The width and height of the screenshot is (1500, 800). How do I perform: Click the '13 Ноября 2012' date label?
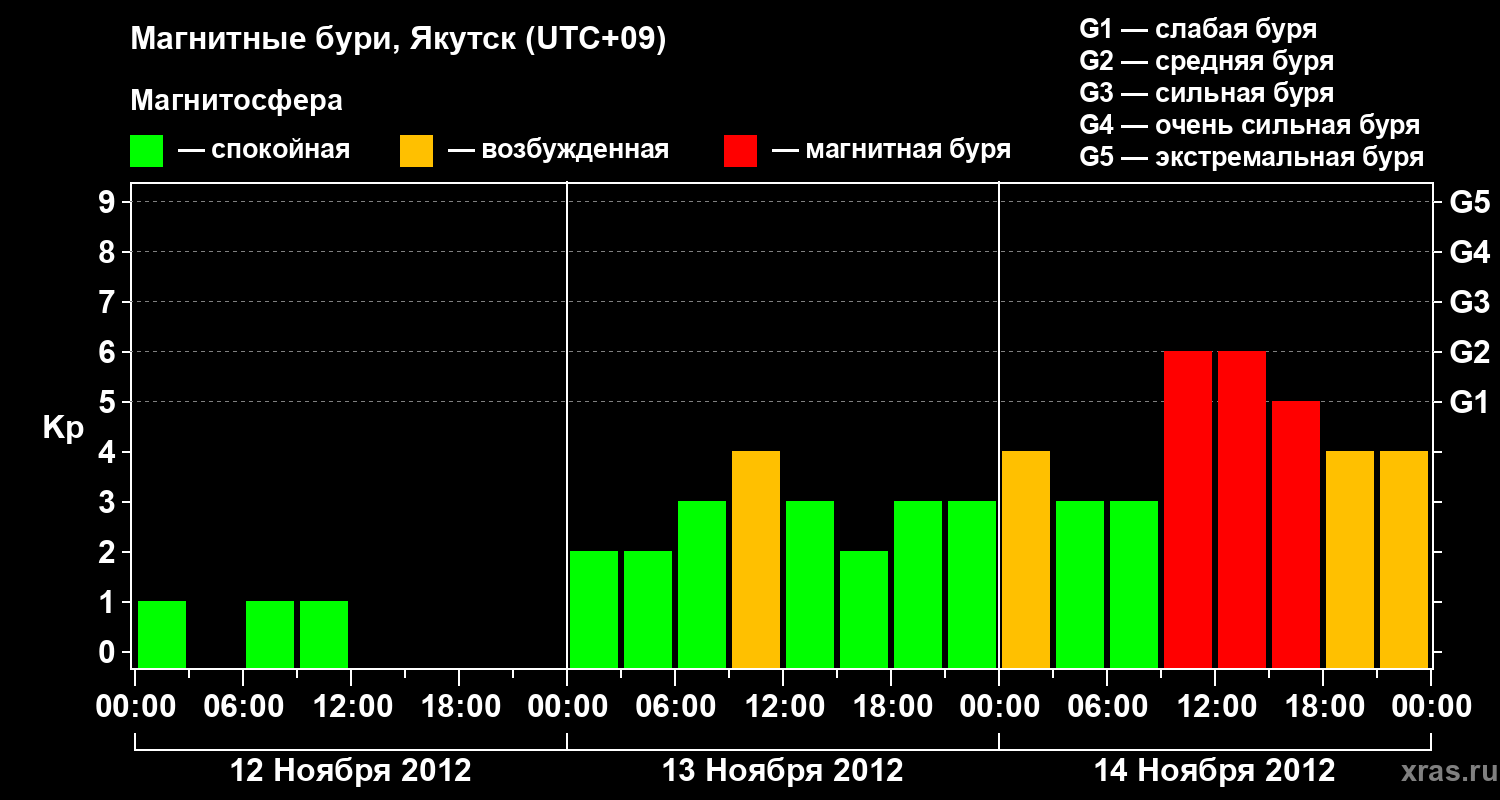(783, 771)
